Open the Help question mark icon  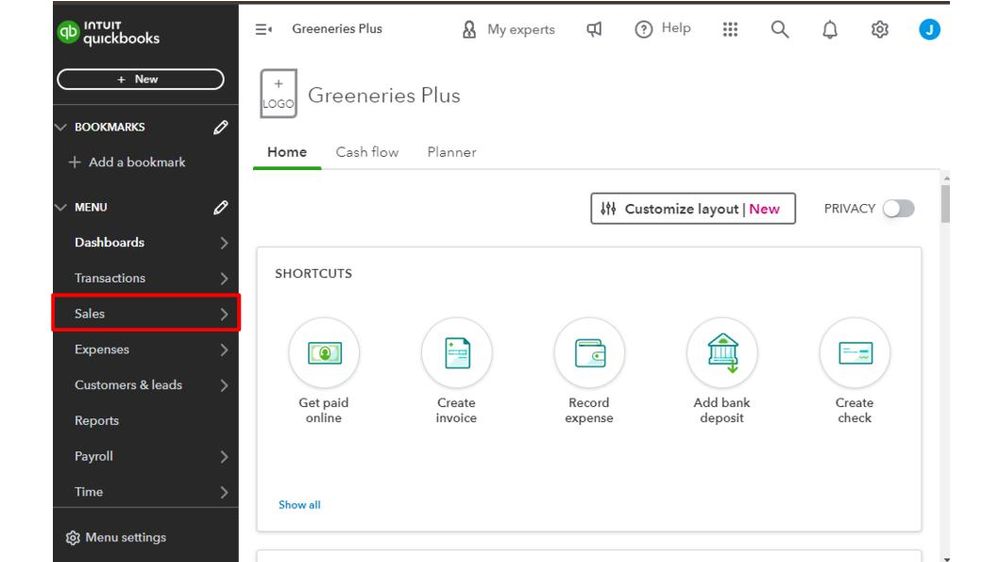pos(643,29)
